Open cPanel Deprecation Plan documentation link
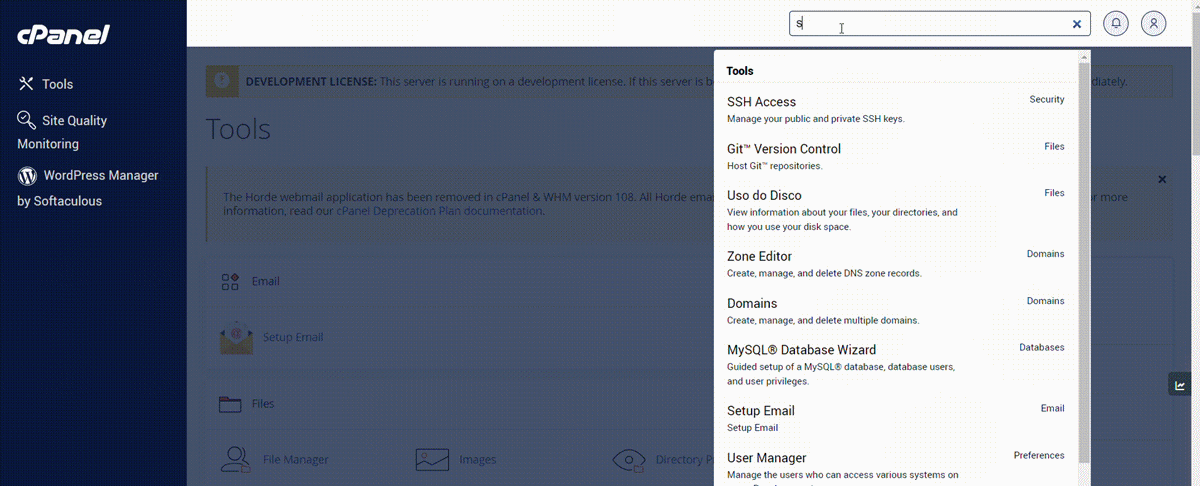1200x486 pixels. [x=439, y=211]
